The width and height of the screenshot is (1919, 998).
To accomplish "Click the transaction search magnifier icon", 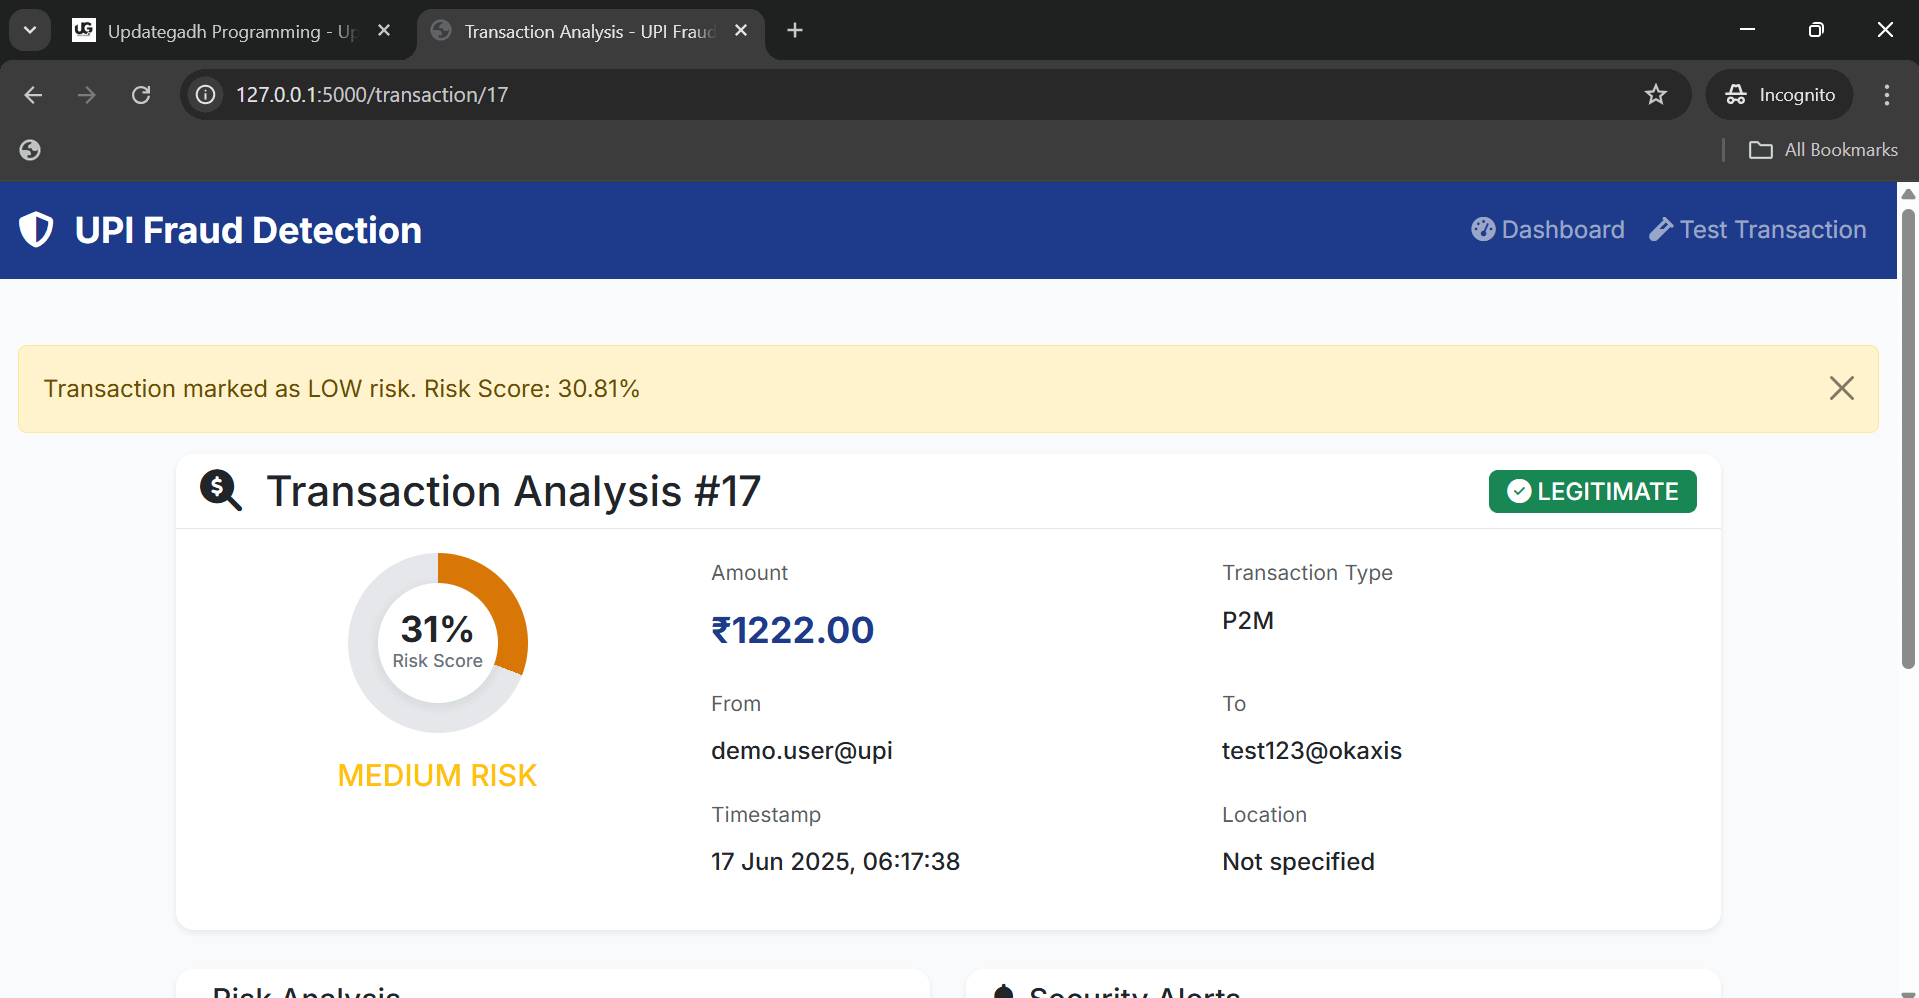I will pos(220,491).
